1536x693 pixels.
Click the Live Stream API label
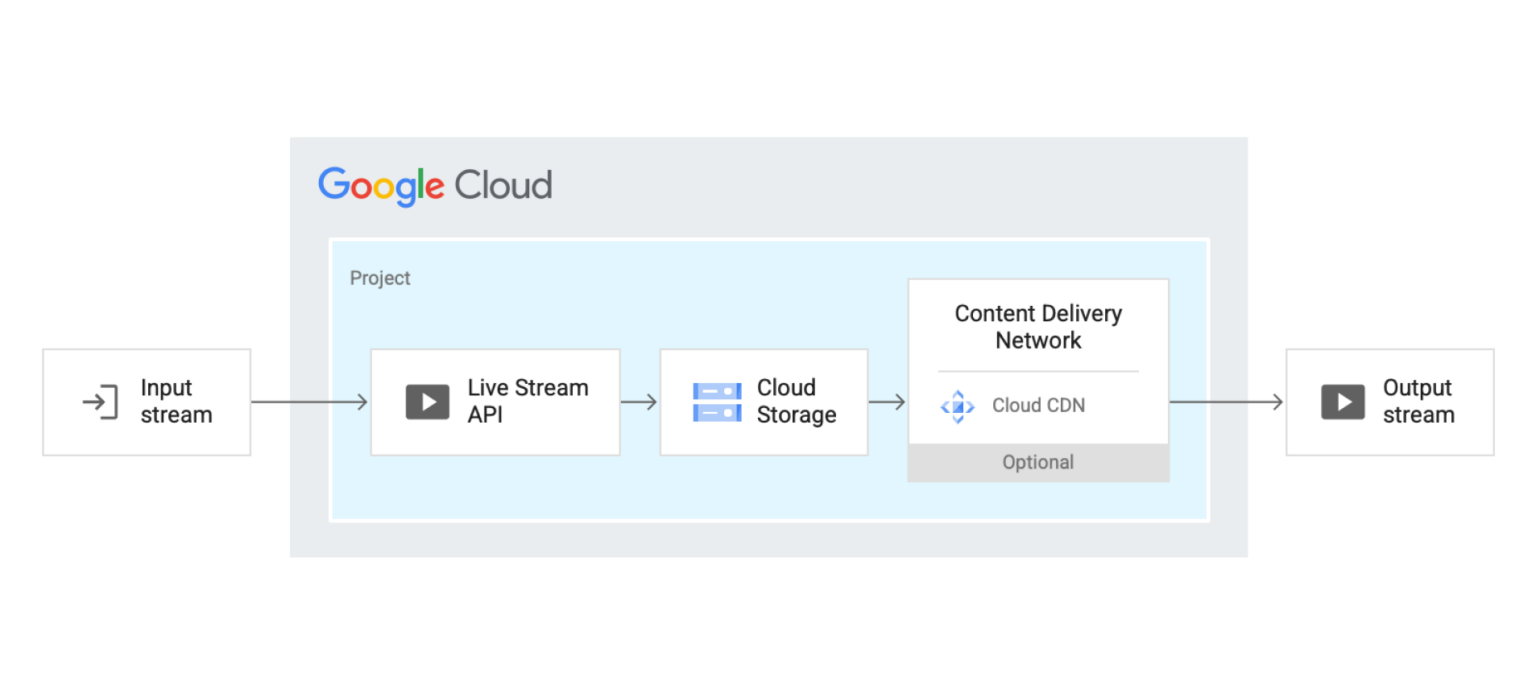click(x=528, y=401)
